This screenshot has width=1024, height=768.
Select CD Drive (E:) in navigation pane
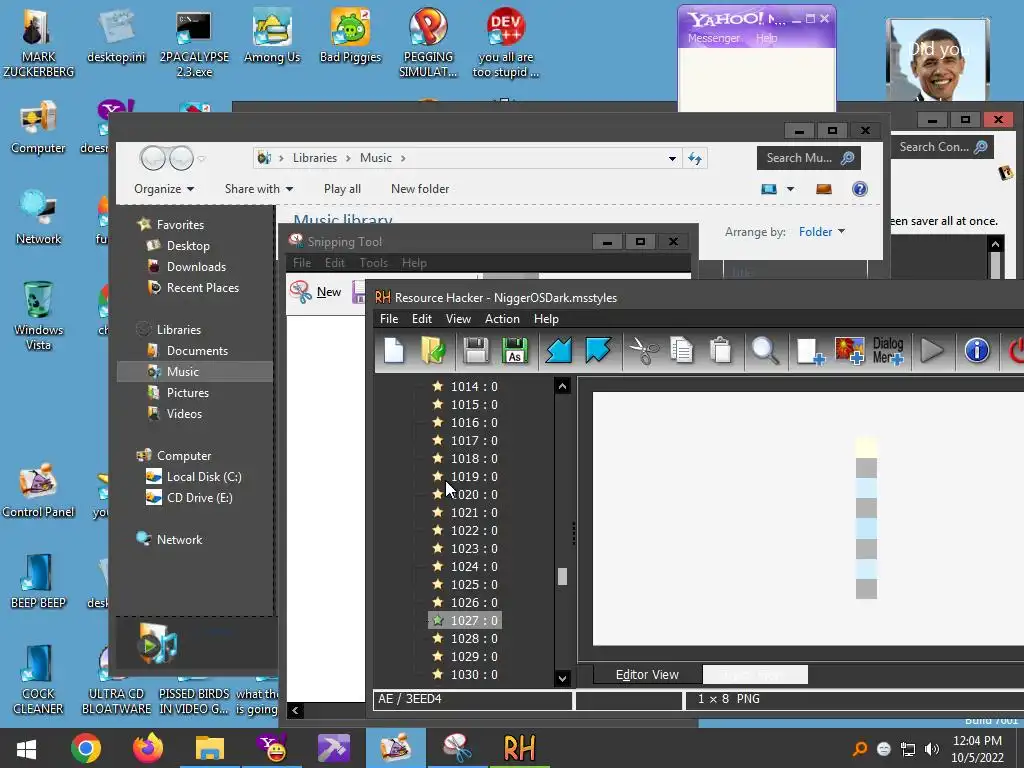click(199, 498)
